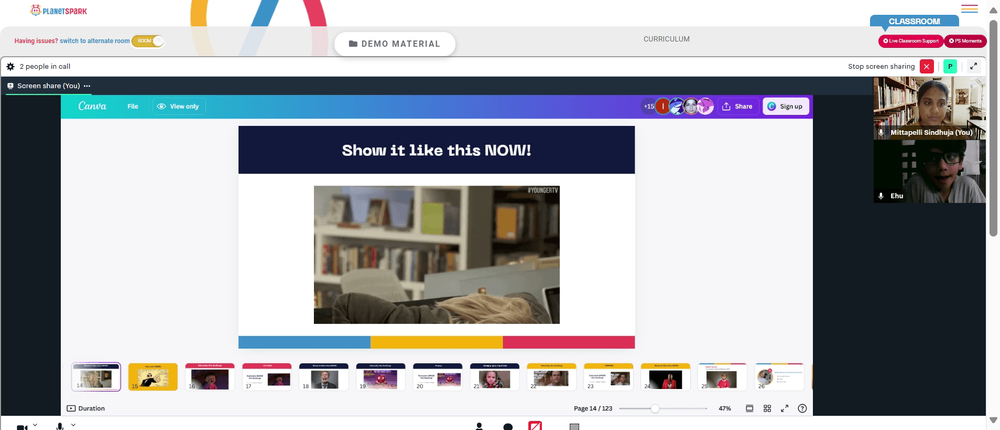
Task: Click the Canva logo
Action: pyautogui.click(x=92, y=107)
